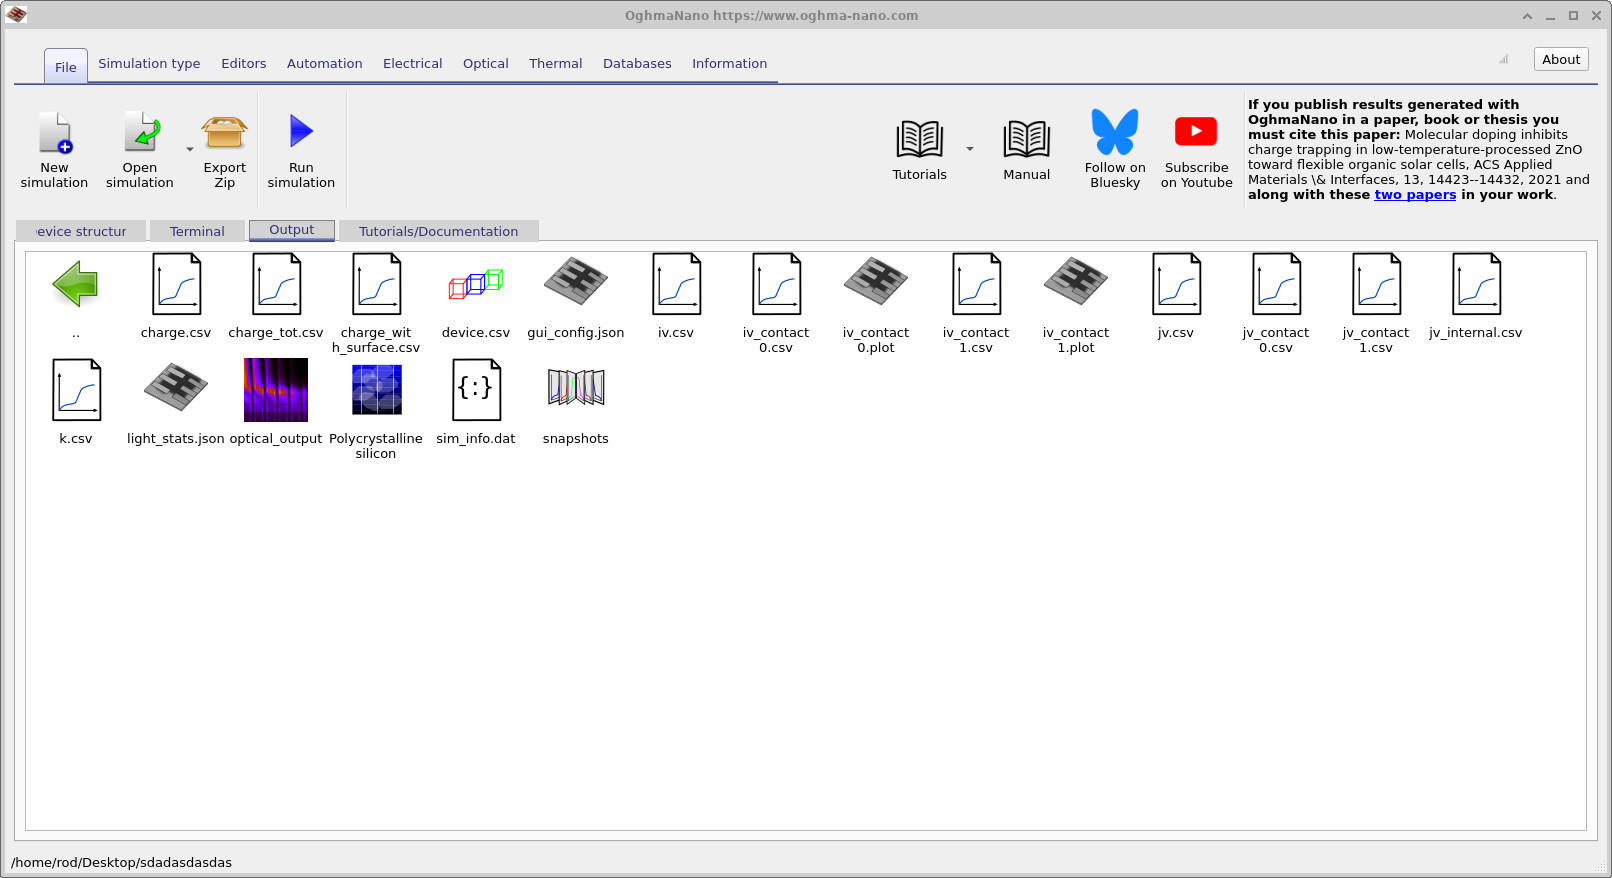Image resolution: width=1612 pixels, height=878 pixels.
Task: Open the Automation ribbon tab
Action: point(325,64)
